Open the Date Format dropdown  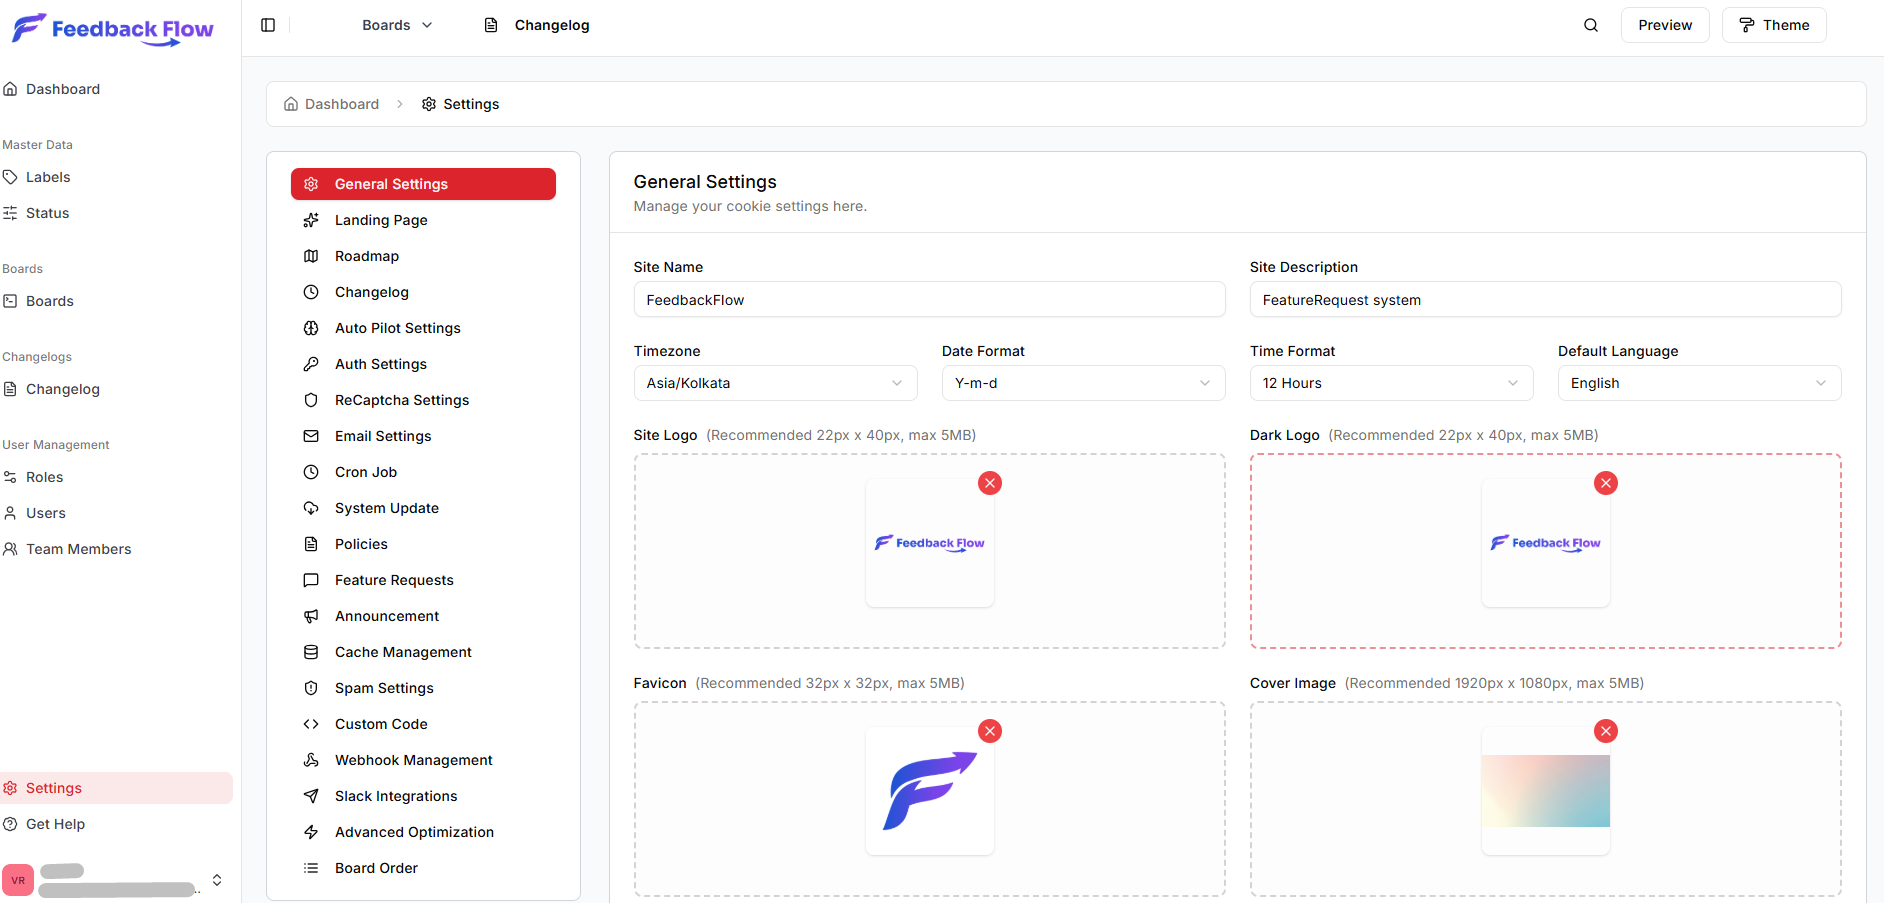[x=1083, y=383]
